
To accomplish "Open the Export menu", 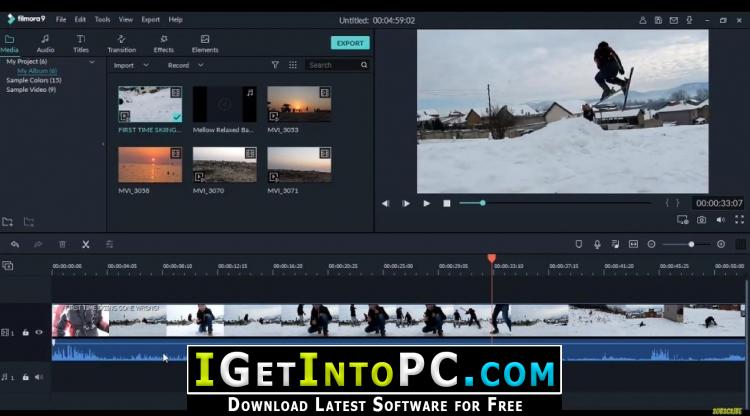I will click(x=150, y=20).
